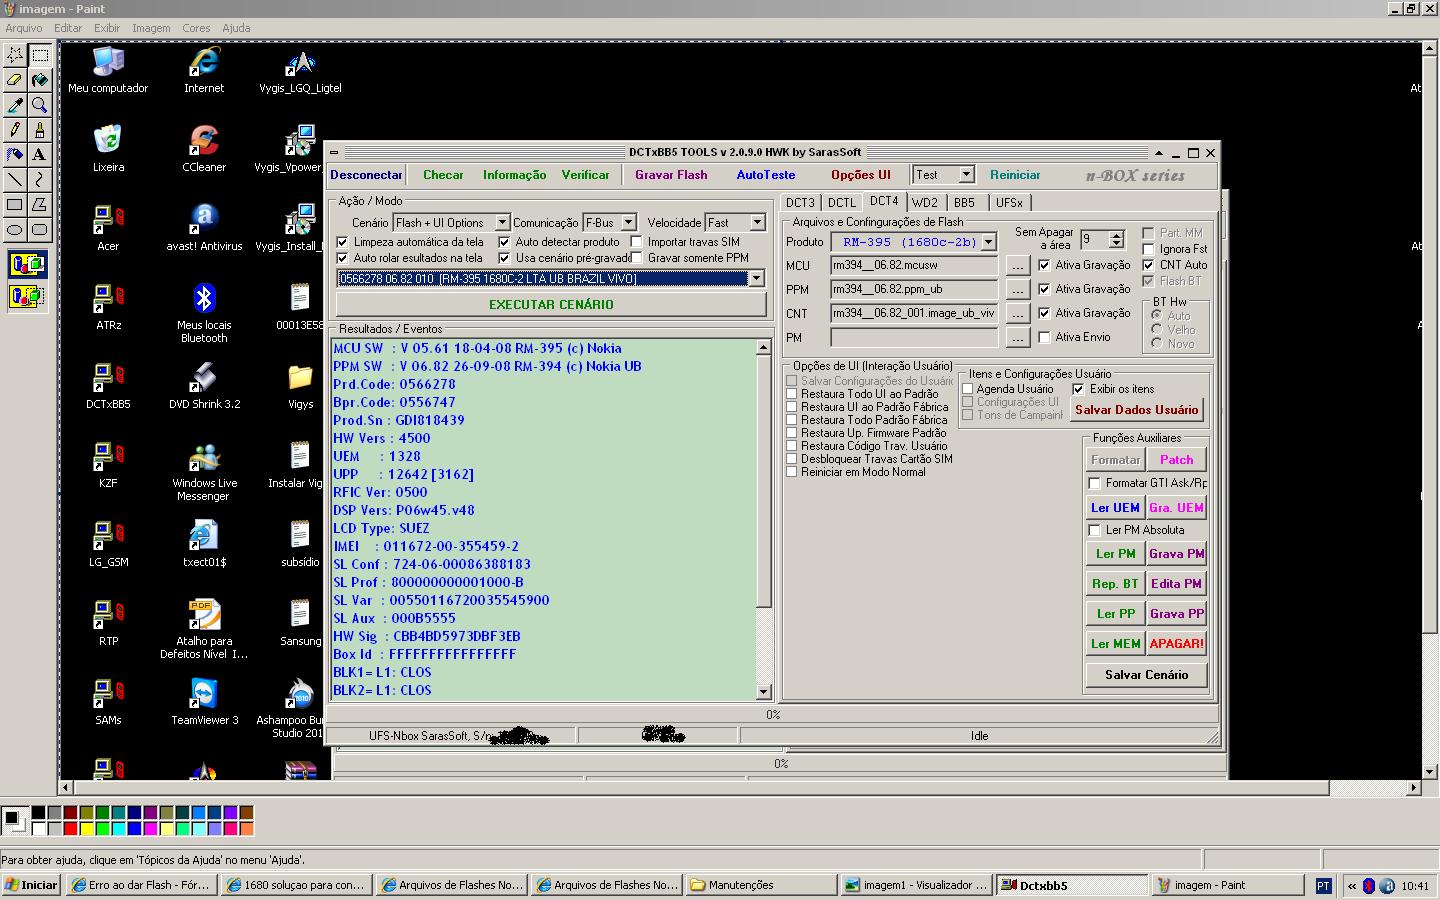Click the Meu computador desktop icon
This screenshot has height=900, width=1440.
pyautogui.click(x=108, y=69)
